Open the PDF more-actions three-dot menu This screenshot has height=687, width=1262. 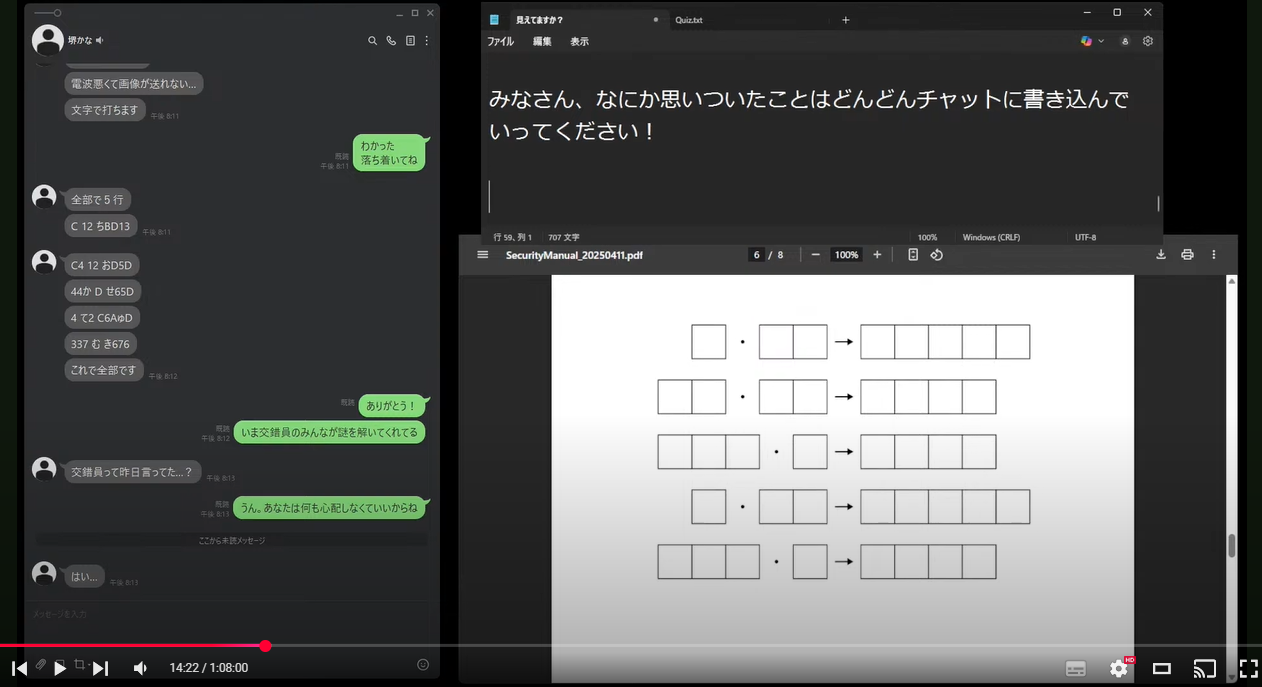(1214, 255)
